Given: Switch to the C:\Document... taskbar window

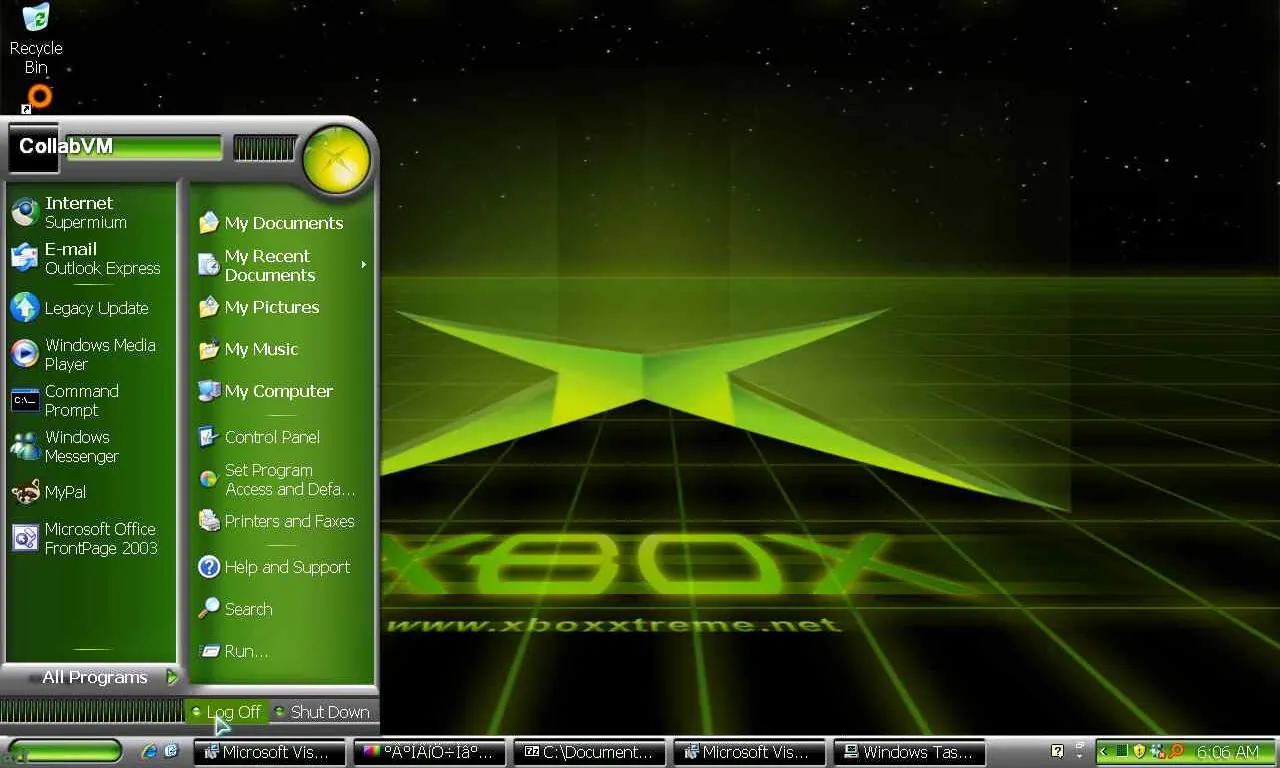Looking at the screenshot, I should (x=590, y=752).
